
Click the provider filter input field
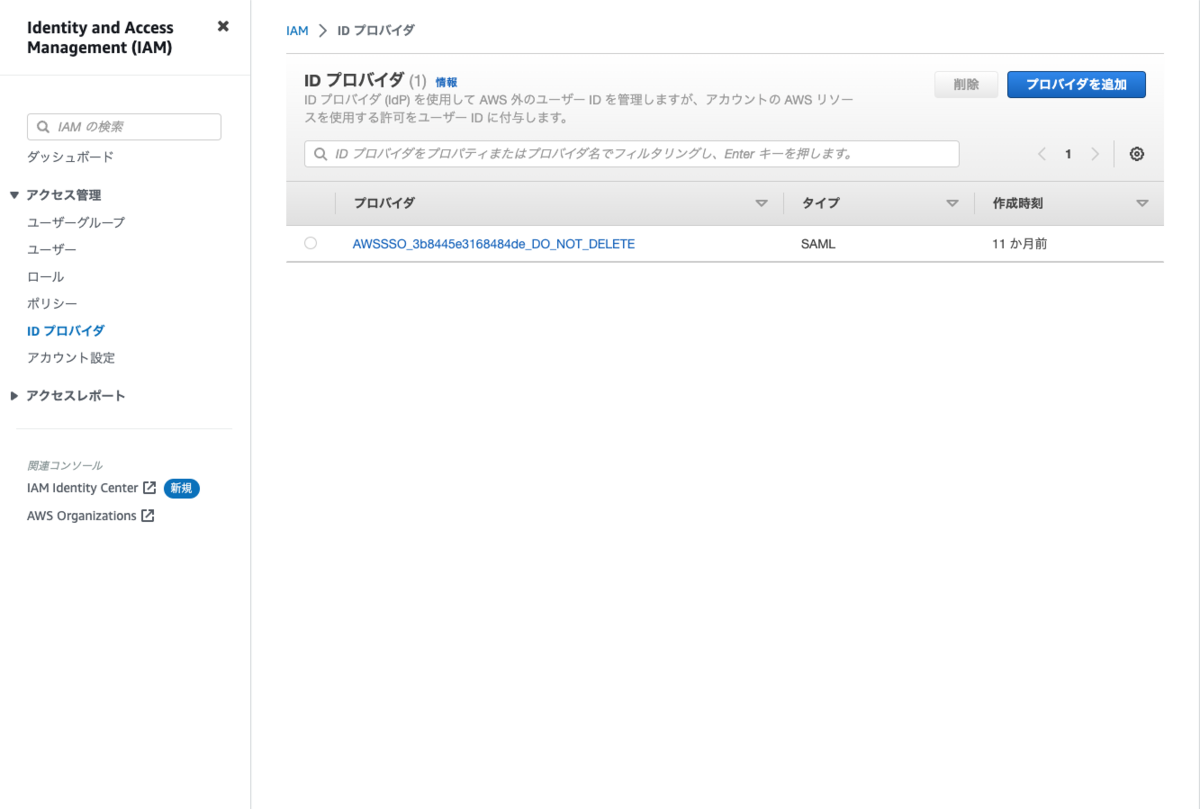point(630,153)
